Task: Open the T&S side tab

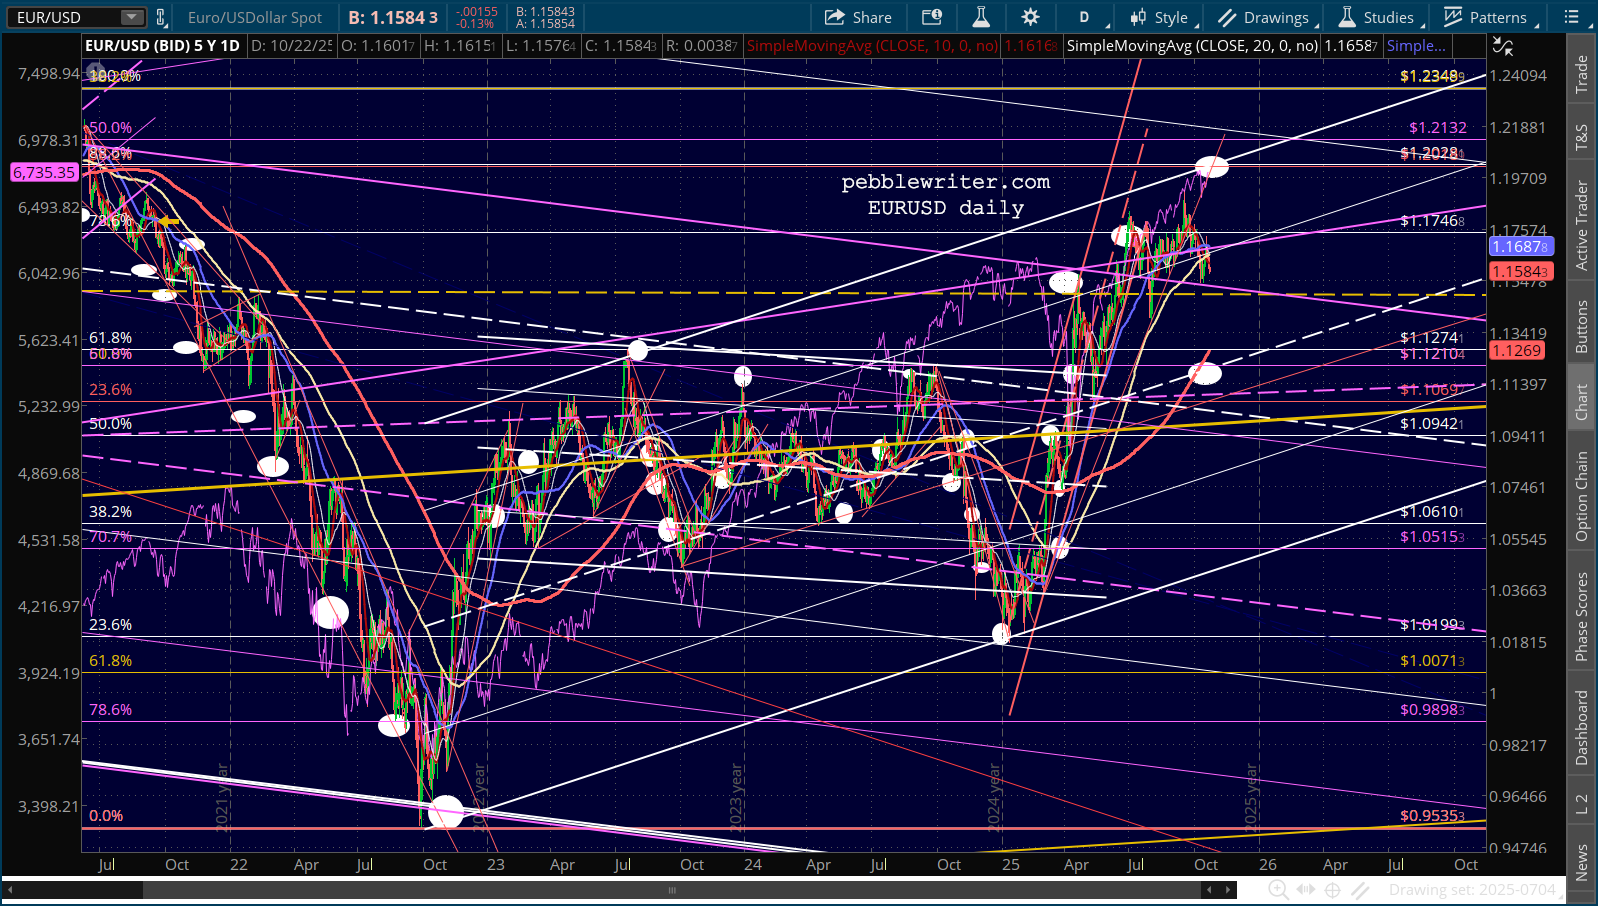Action: coord(1581,137)
